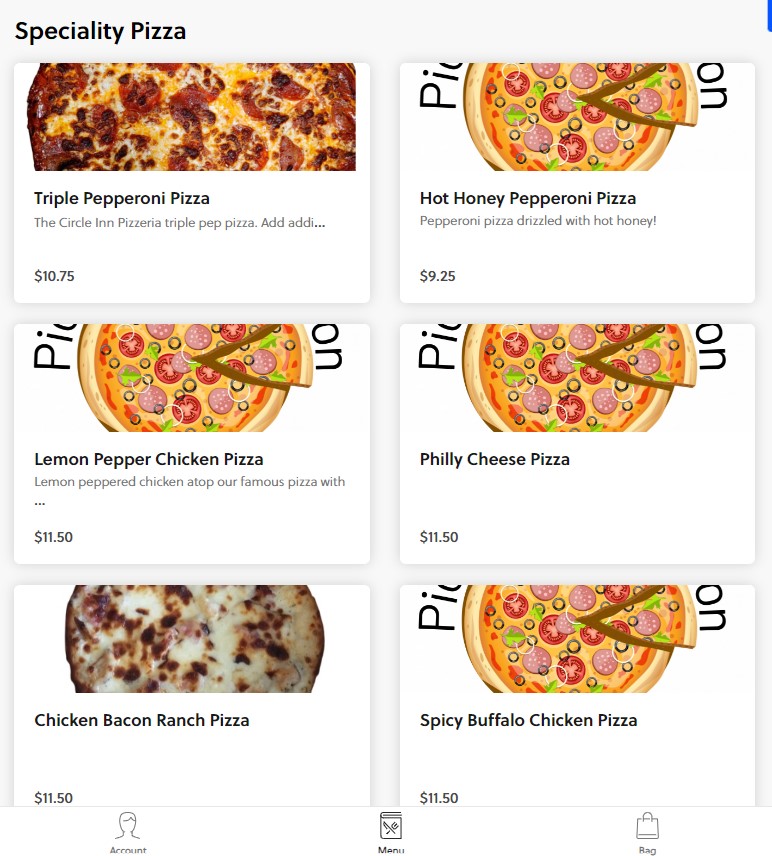
Task: Click the Triple Pepperoni description text
Action: tap(179, 222)
